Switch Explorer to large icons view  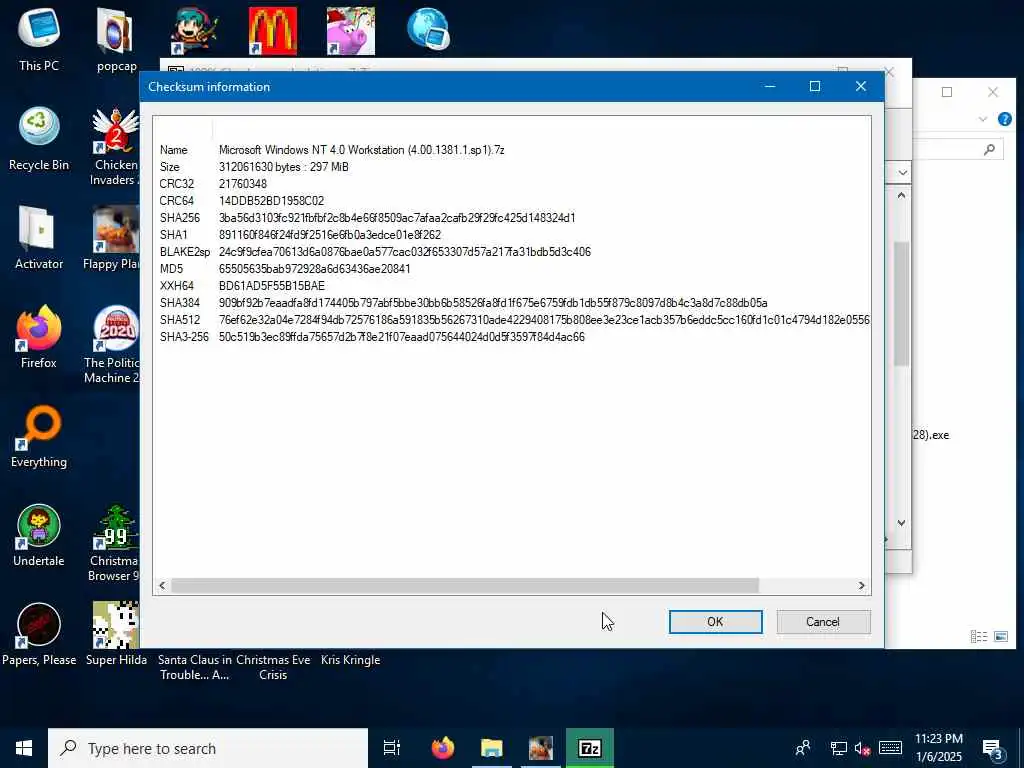coord(1000,636)
